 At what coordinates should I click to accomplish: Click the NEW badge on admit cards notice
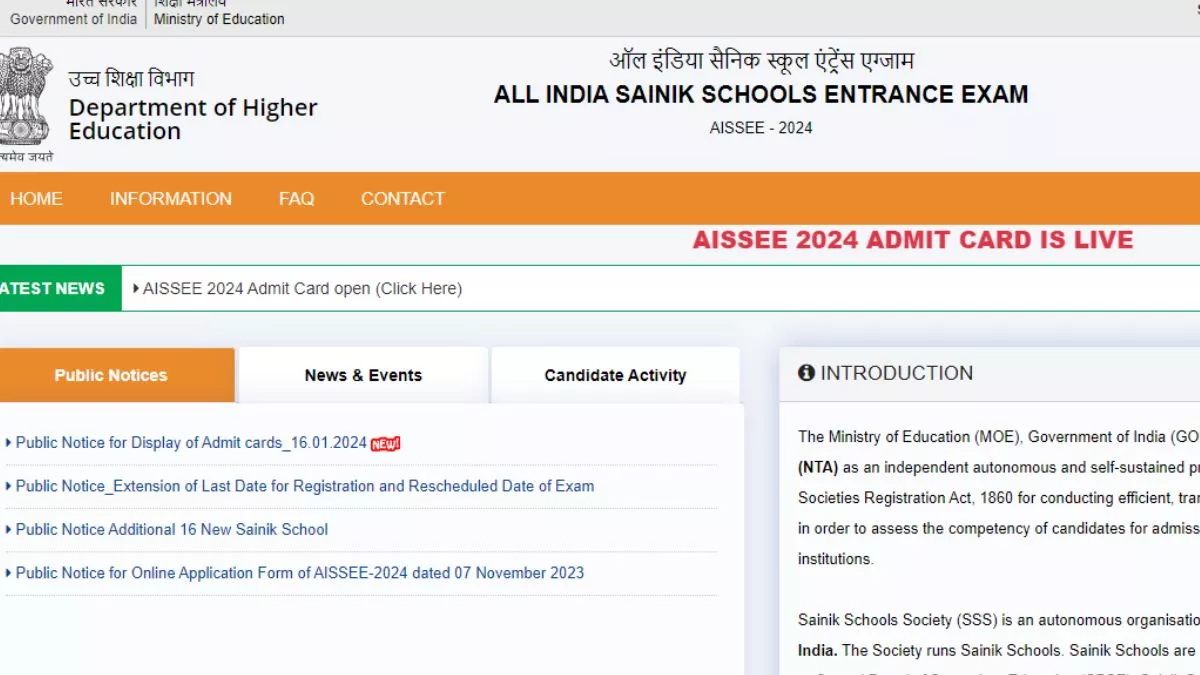coord(385,444)
